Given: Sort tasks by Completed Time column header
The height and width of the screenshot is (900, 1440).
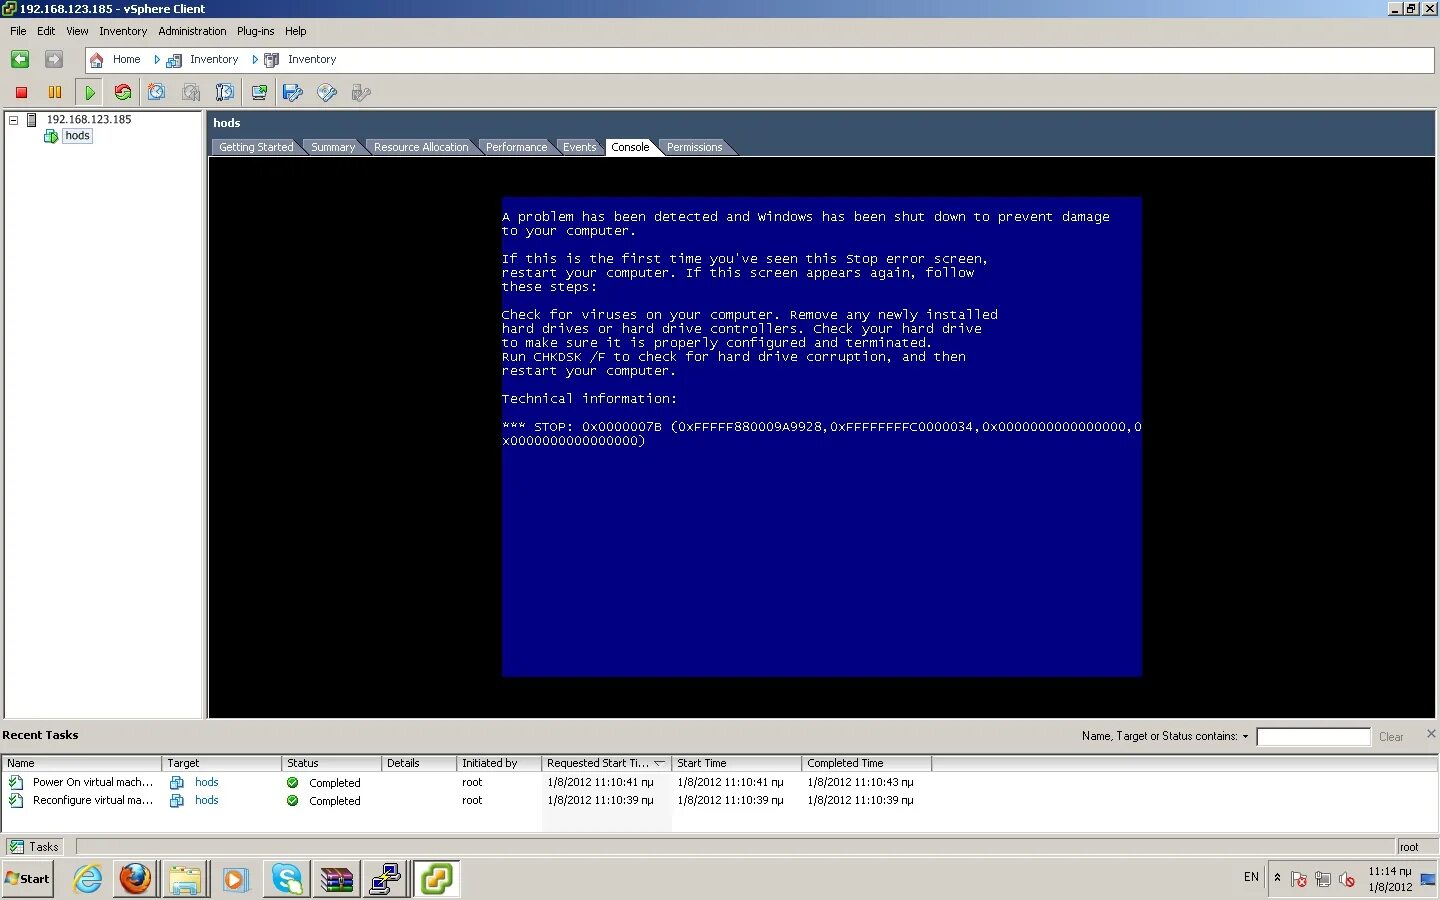Looking at the screenshot, I should 866,763.
